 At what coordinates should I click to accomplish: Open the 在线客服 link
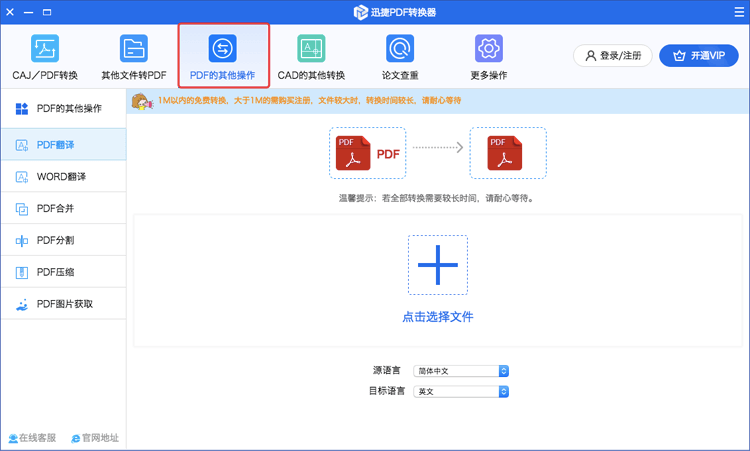pyautogui.click(x=33, y=438)
